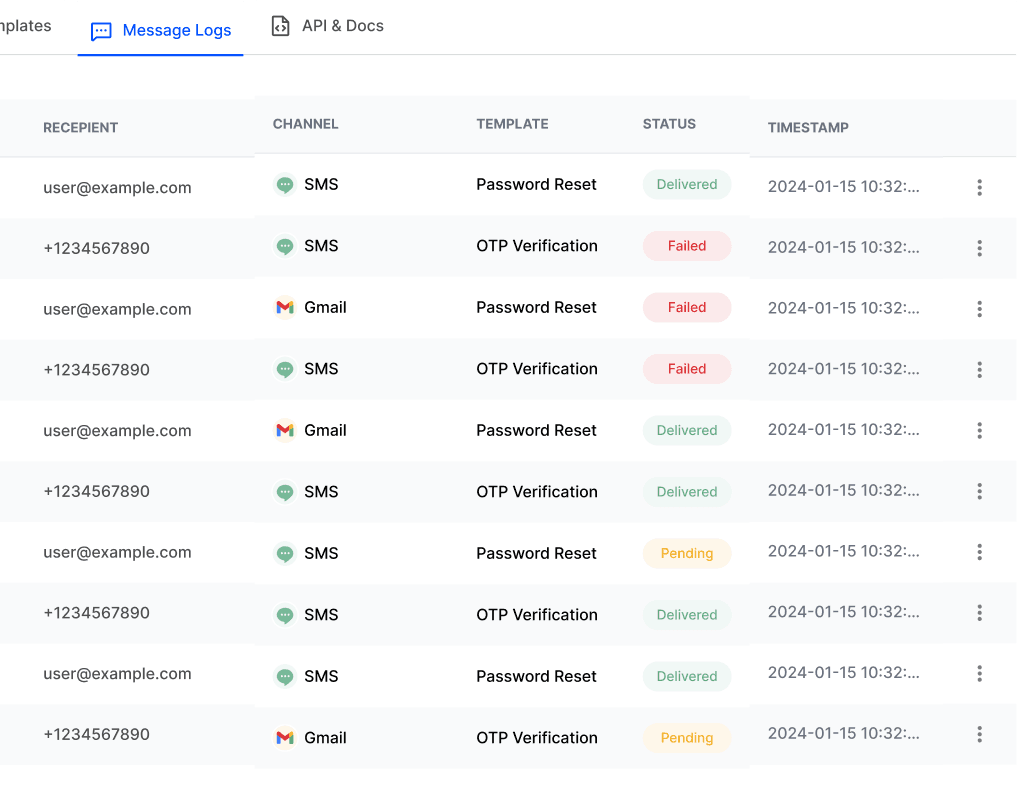Click the timestamp in the Gmail OTP Verification row

[844, 734]
